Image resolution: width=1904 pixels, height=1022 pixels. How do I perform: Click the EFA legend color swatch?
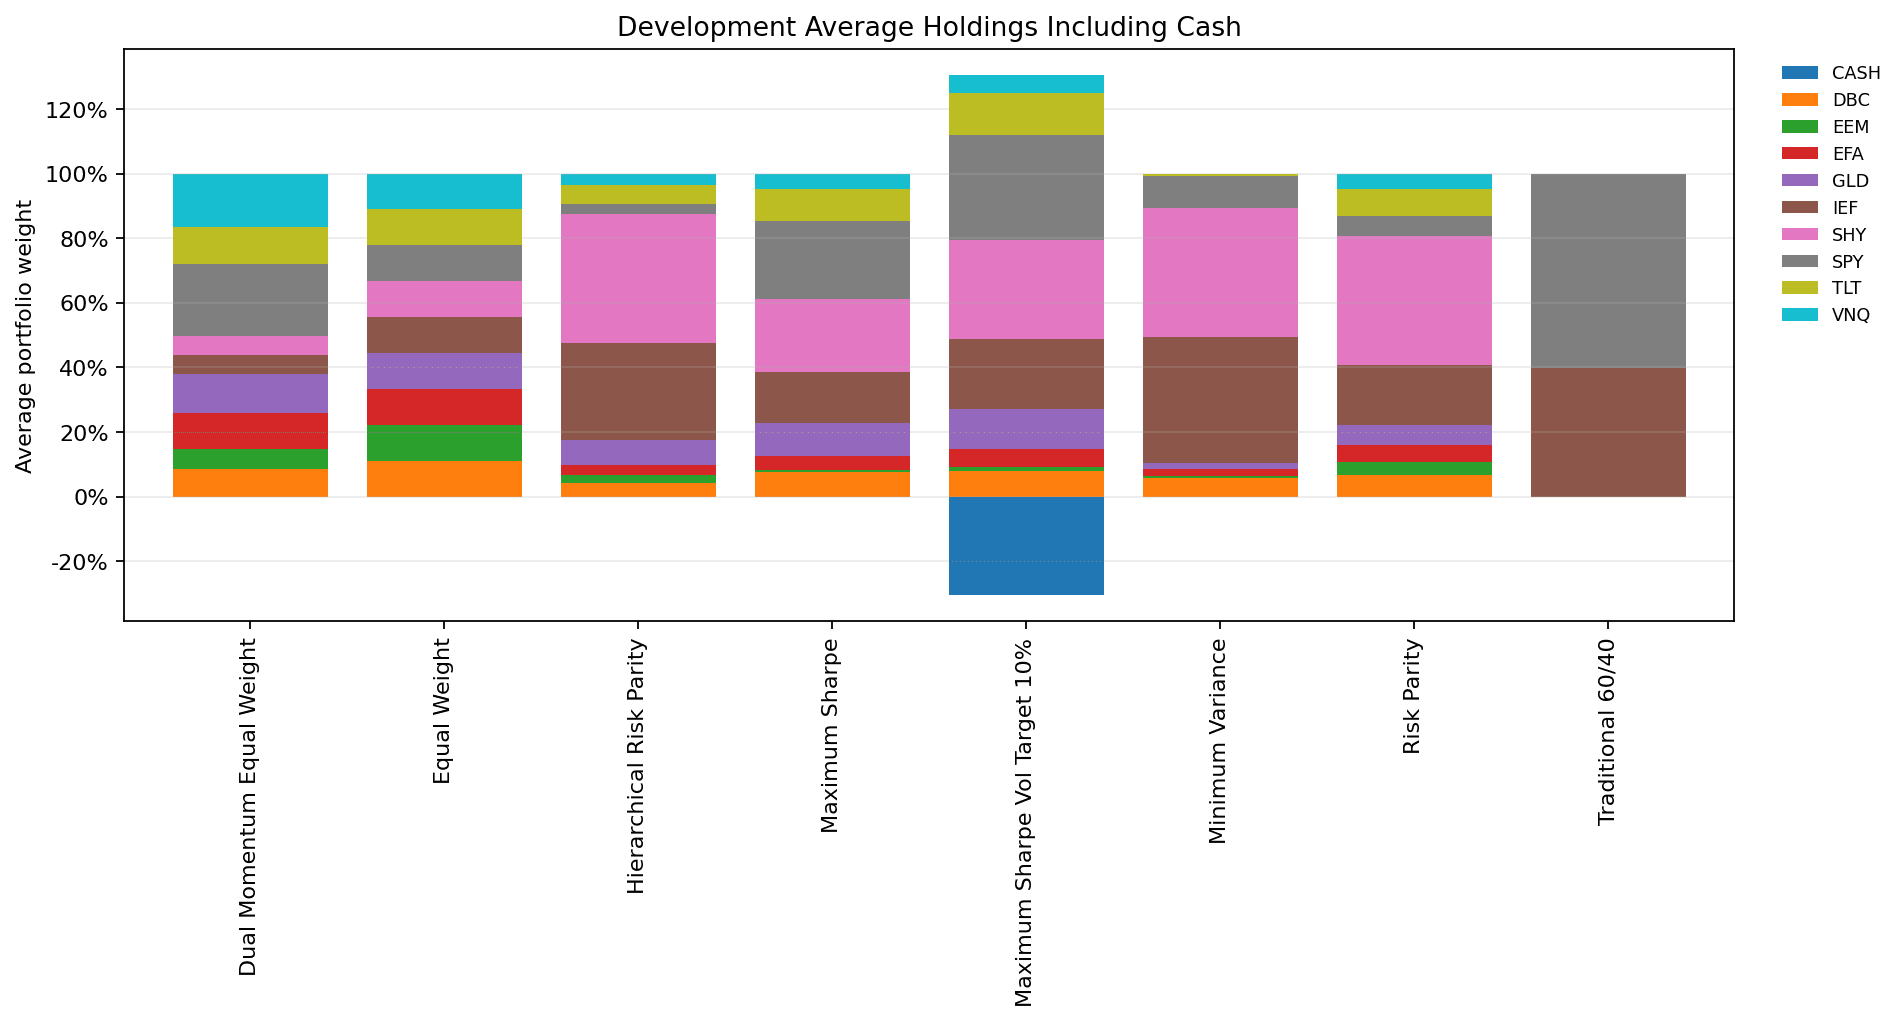[1800, 154]
